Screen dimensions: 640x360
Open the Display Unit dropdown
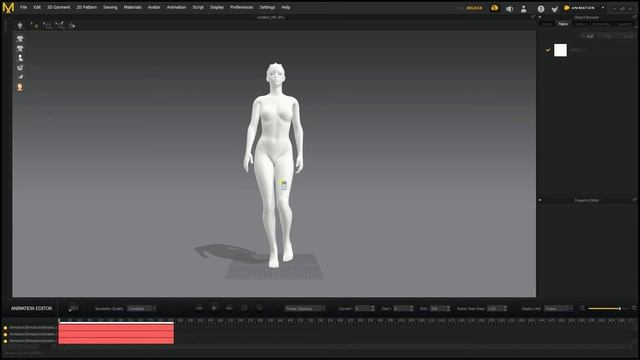point(559,309)
